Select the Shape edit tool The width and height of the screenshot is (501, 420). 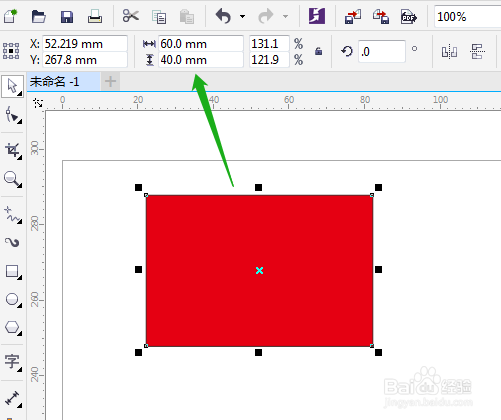(13, 115)
